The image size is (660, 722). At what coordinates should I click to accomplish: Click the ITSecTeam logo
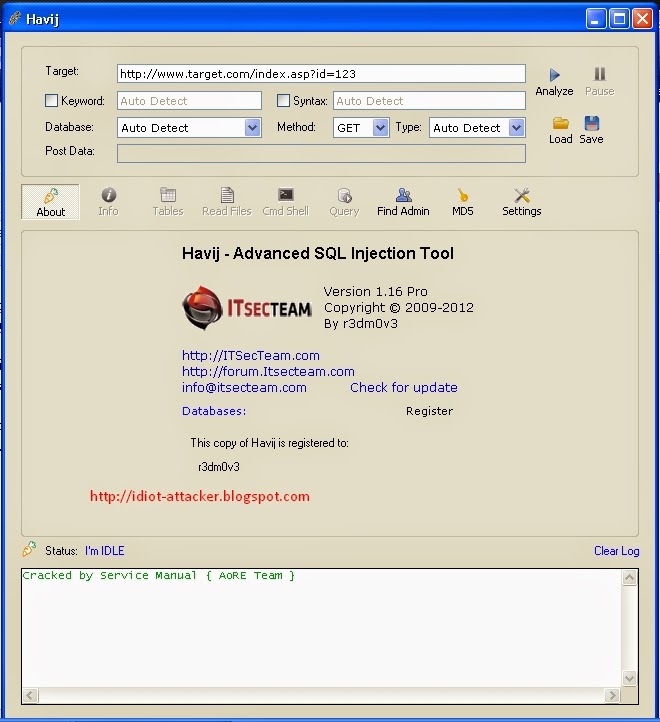tap(247, 307)
